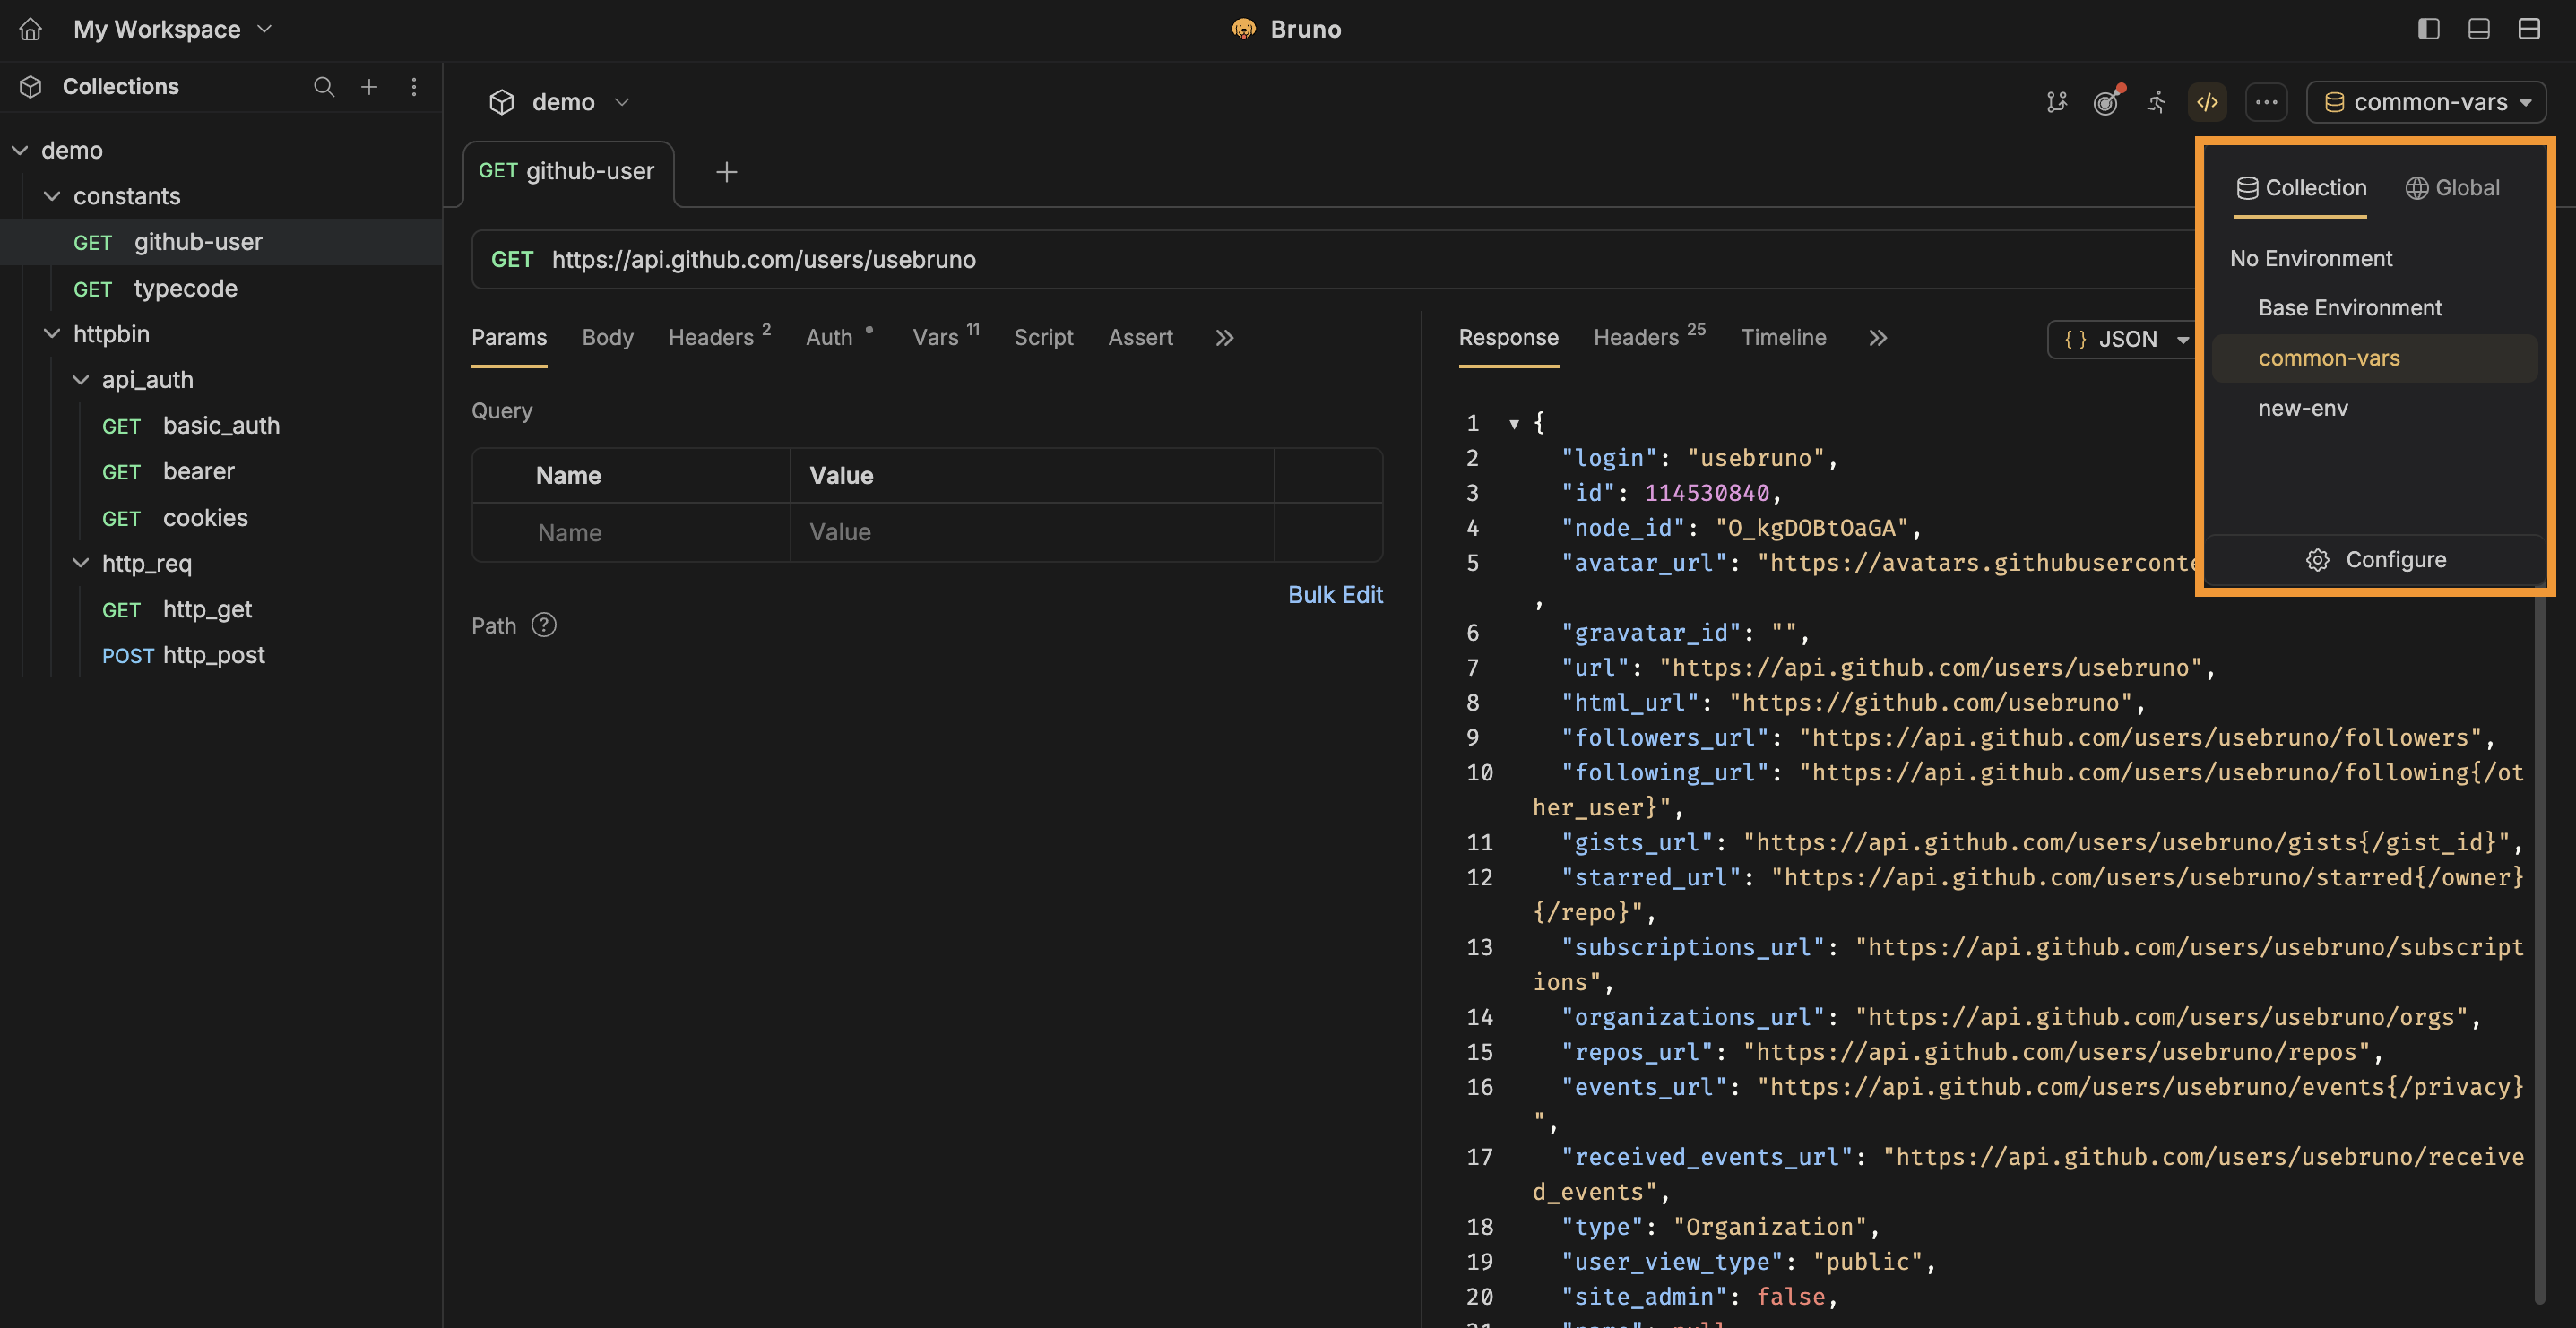Viewport: 2576px width, 1328px height.
Task: Switch to the Global environments tab
Action: [2453, 188]
